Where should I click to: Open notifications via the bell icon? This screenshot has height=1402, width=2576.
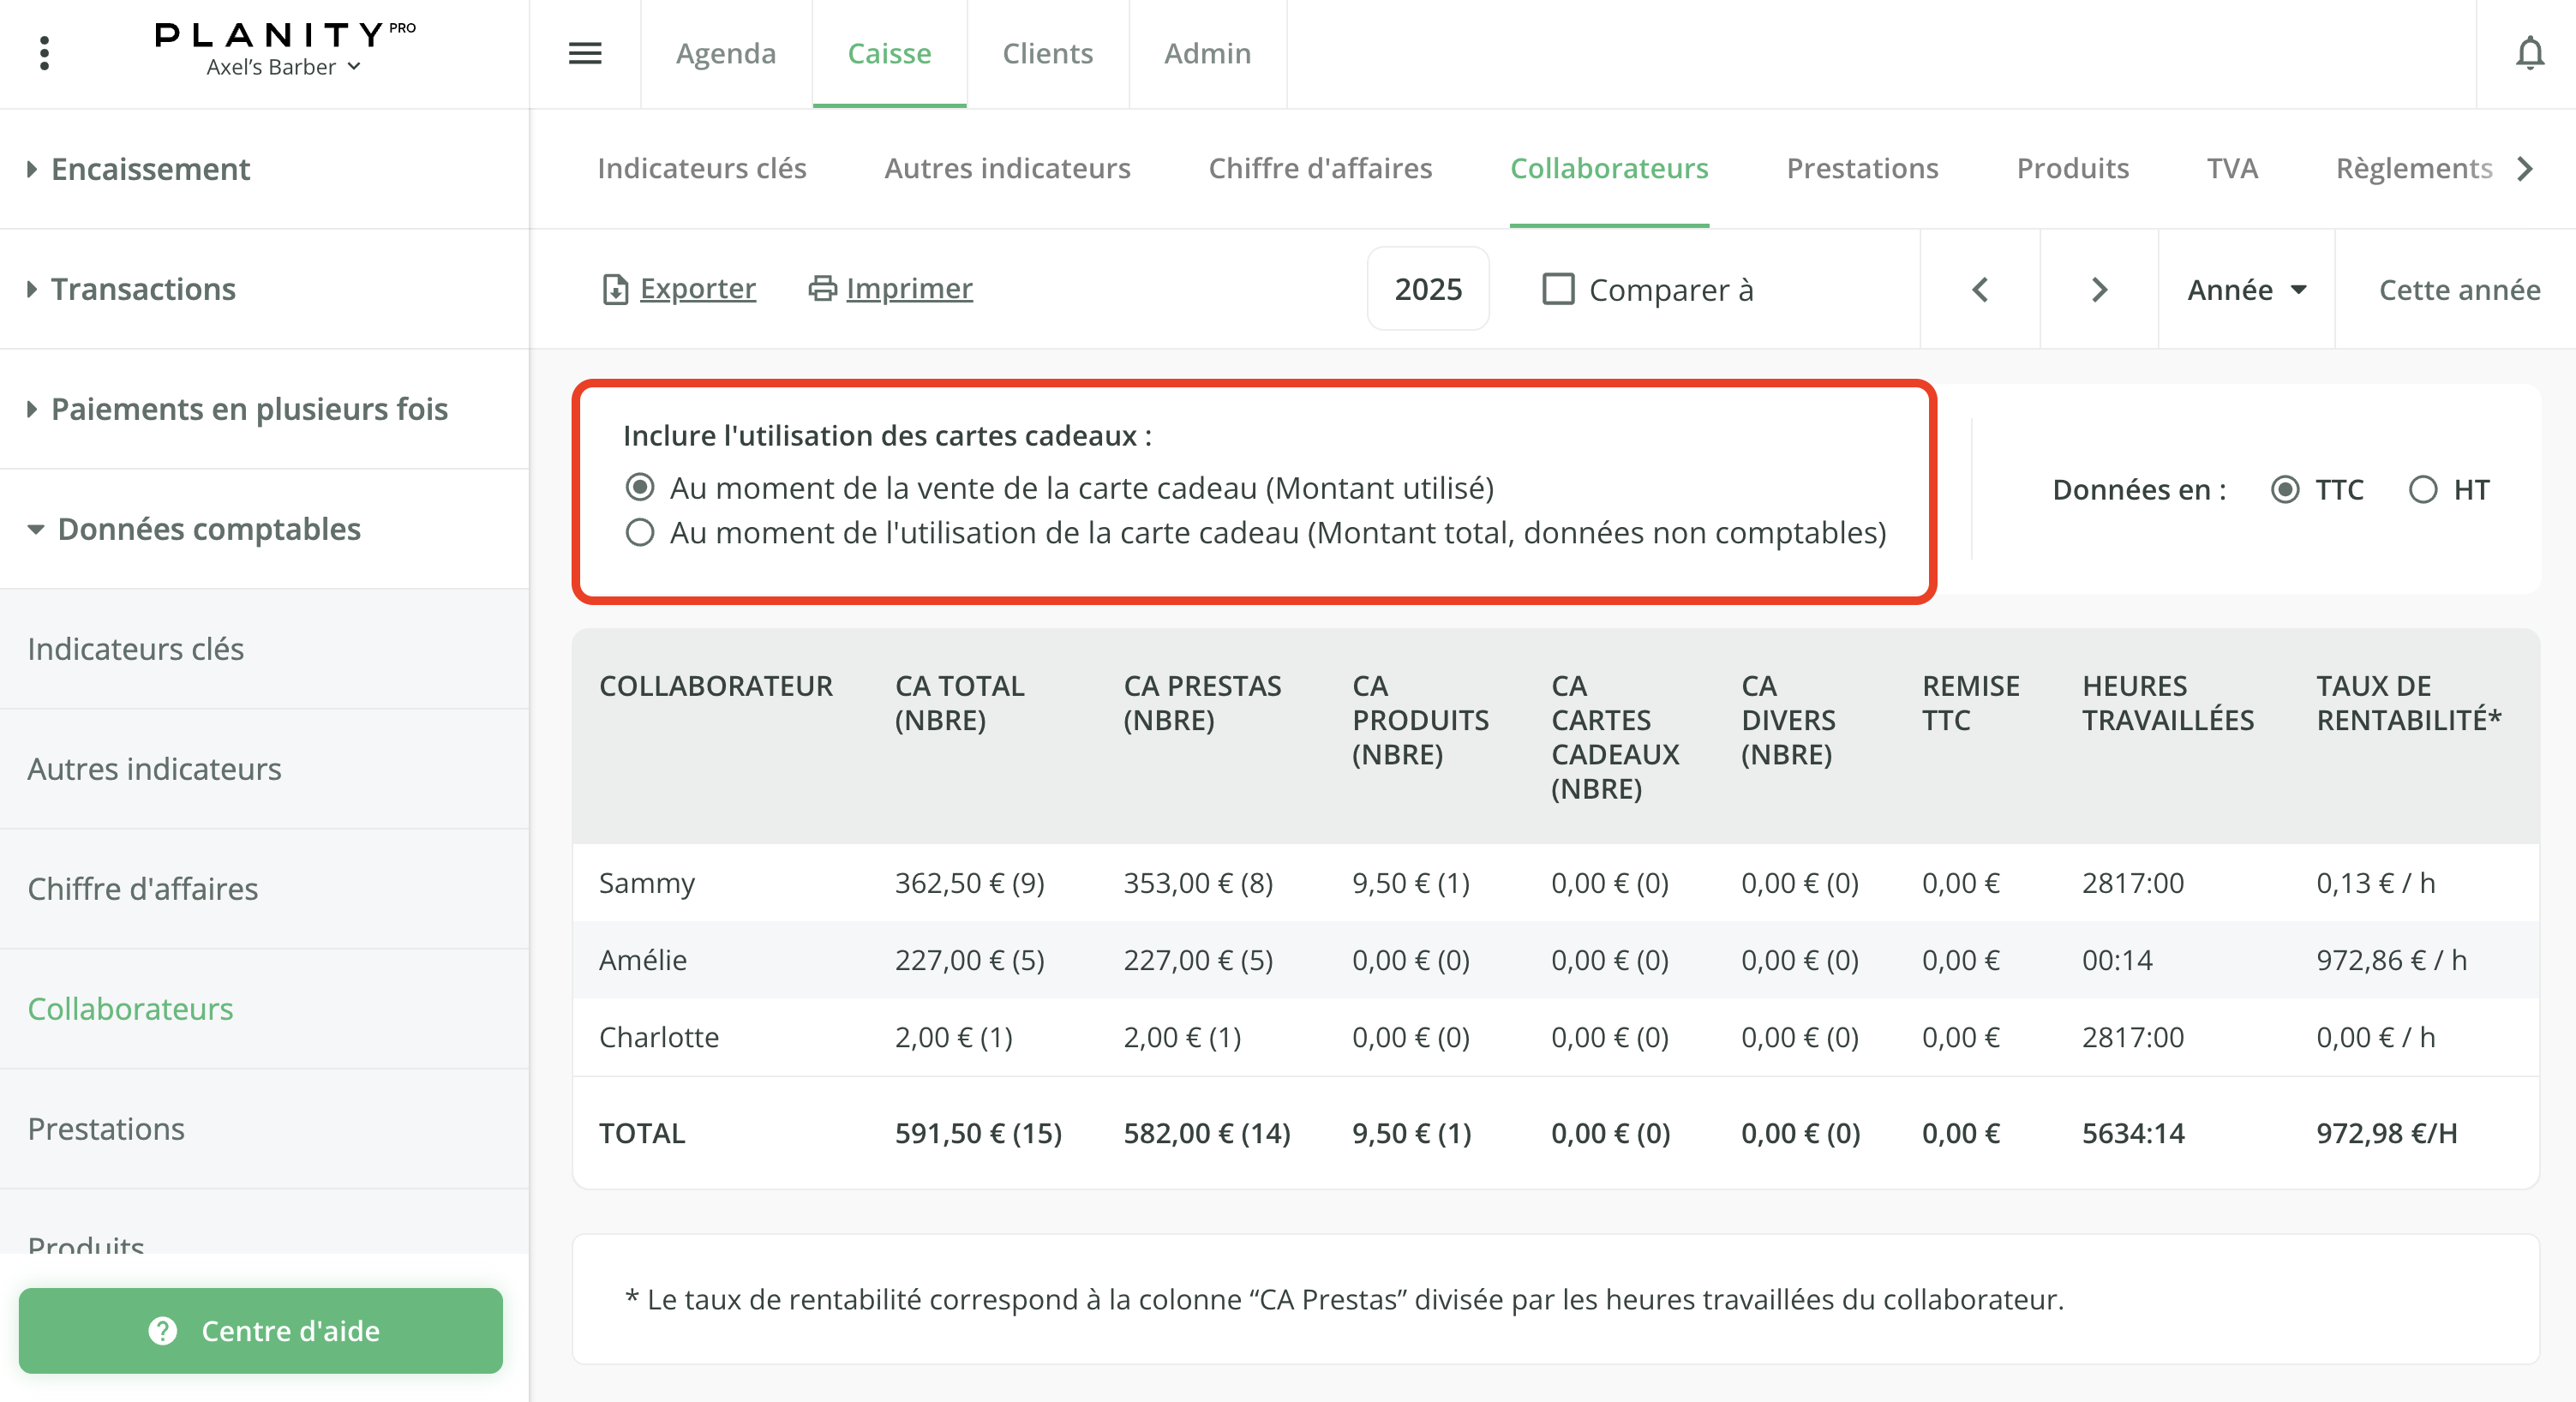(x=2529, y=54)
